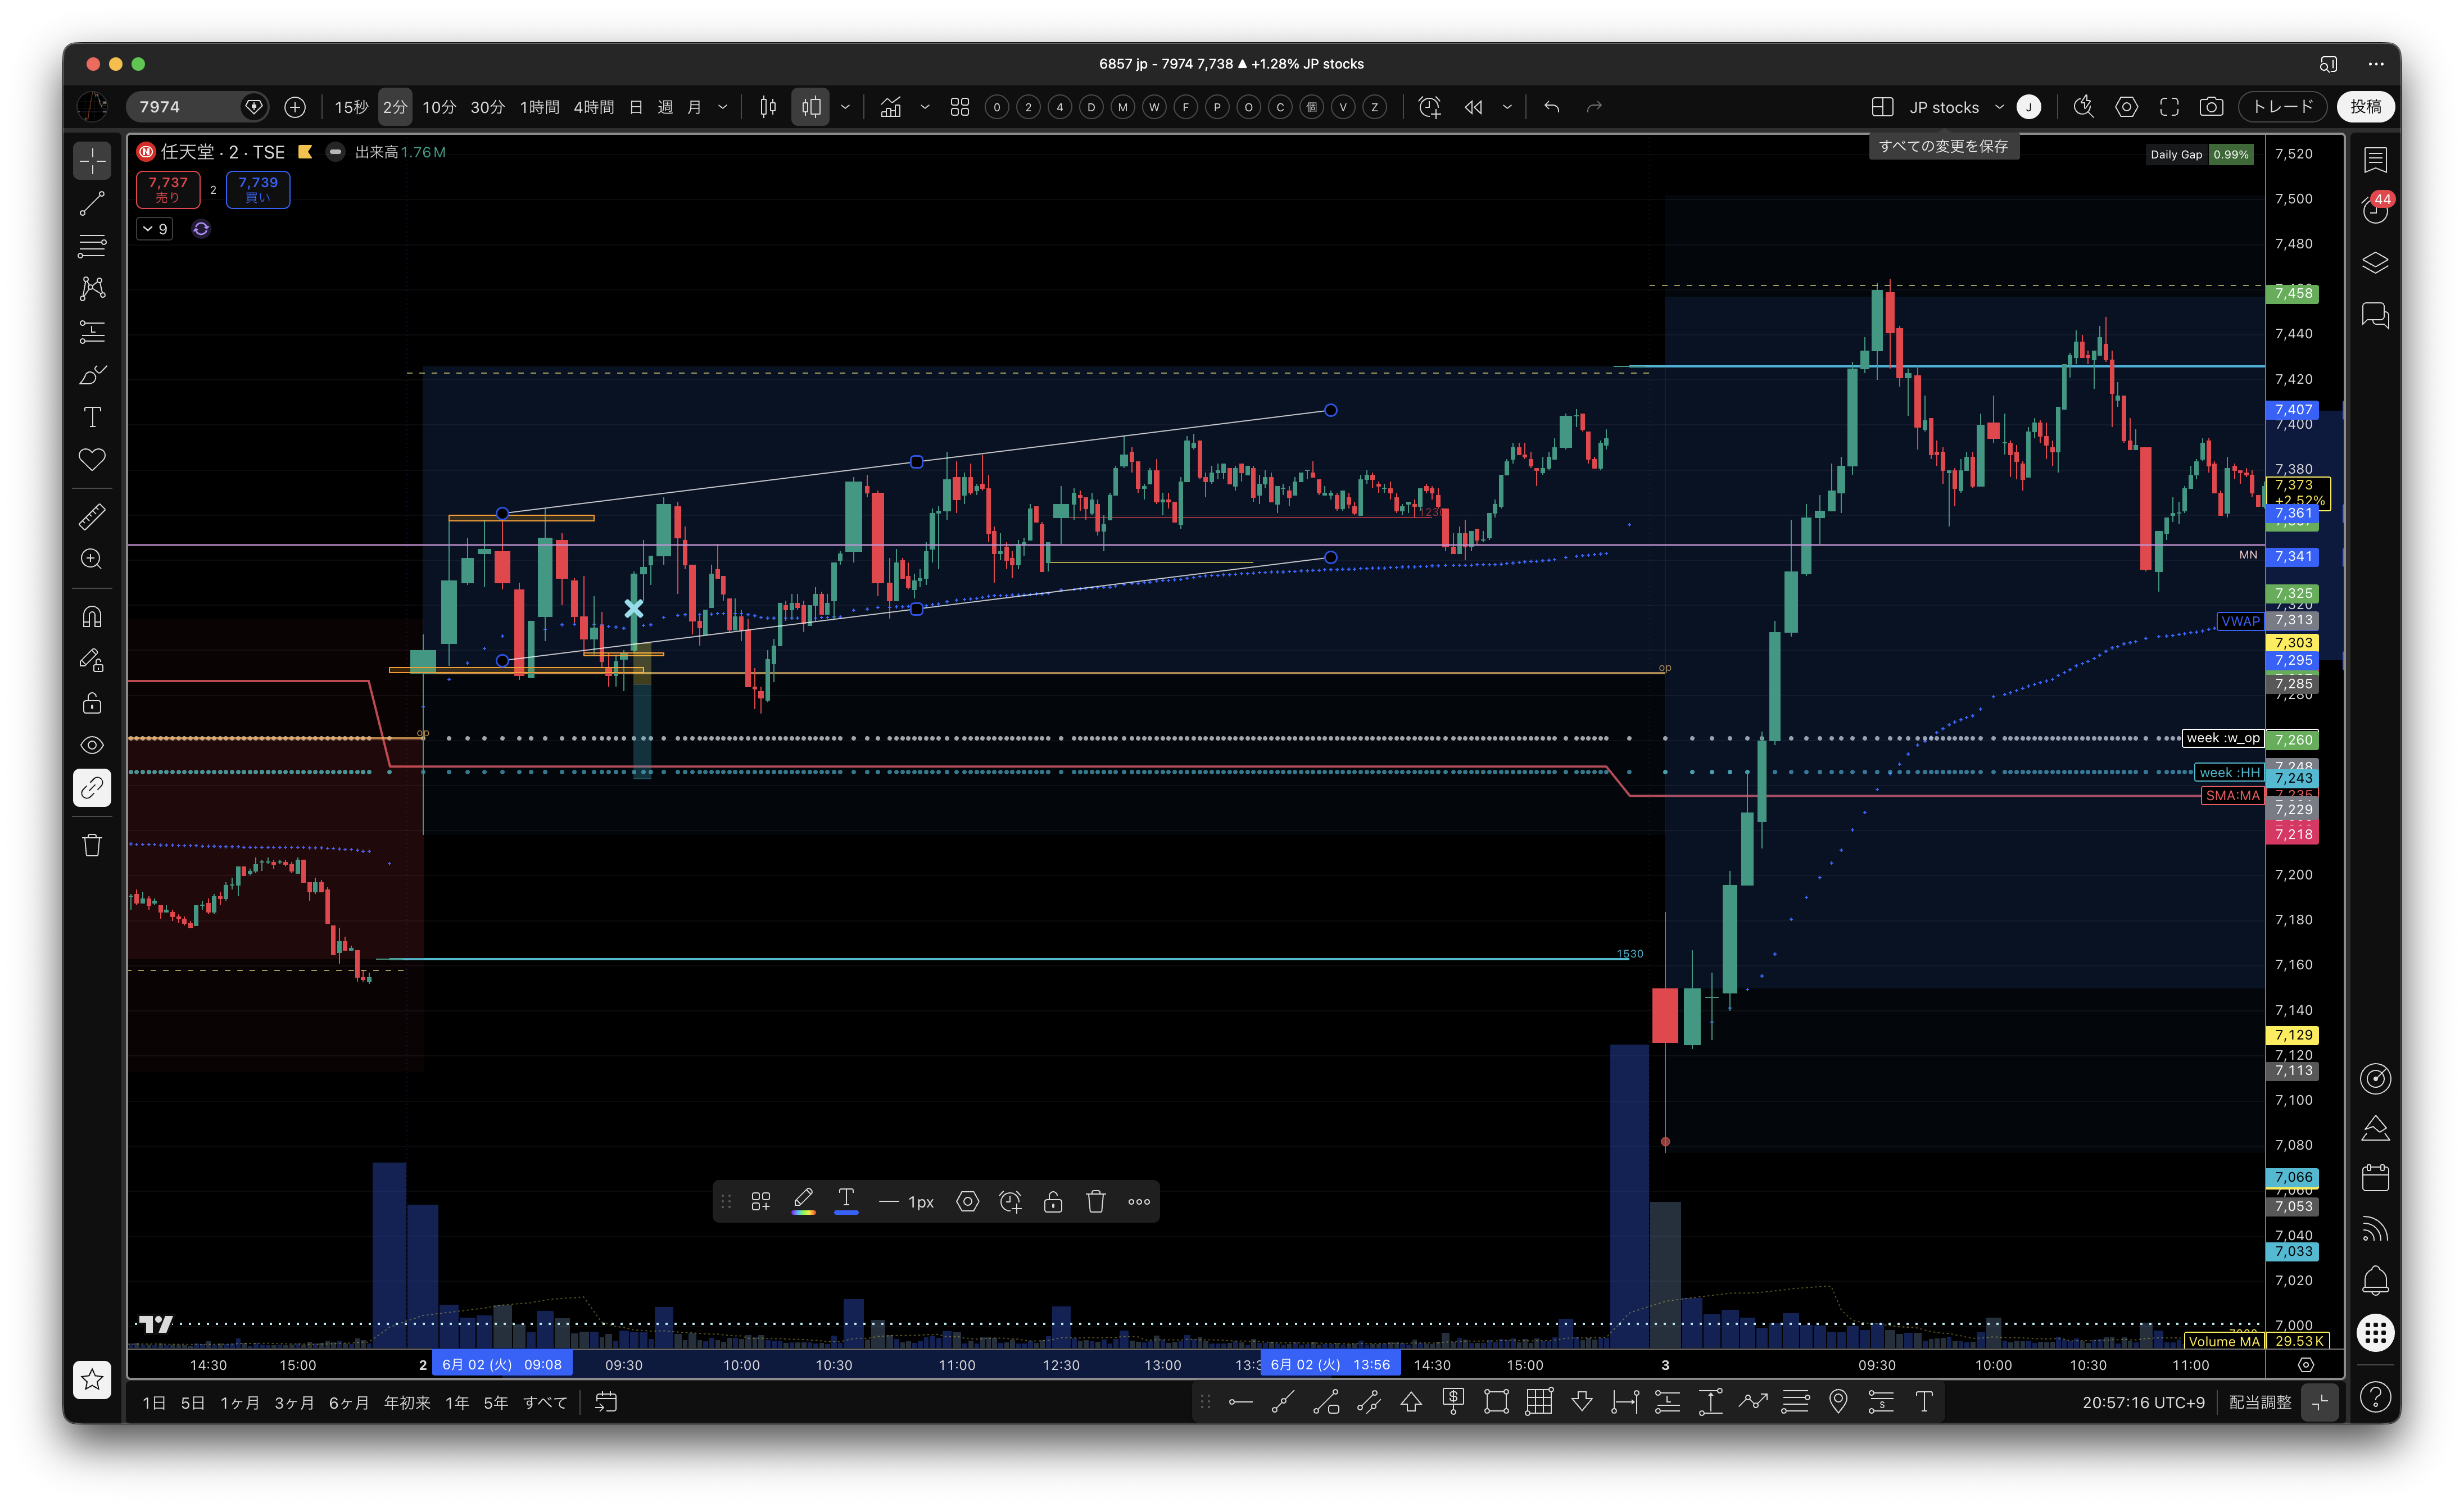This screenshot has width=2464, height=1507.
Task: Open the chat panel icon
Action: pyautogui.click(x=2376, y=316)
